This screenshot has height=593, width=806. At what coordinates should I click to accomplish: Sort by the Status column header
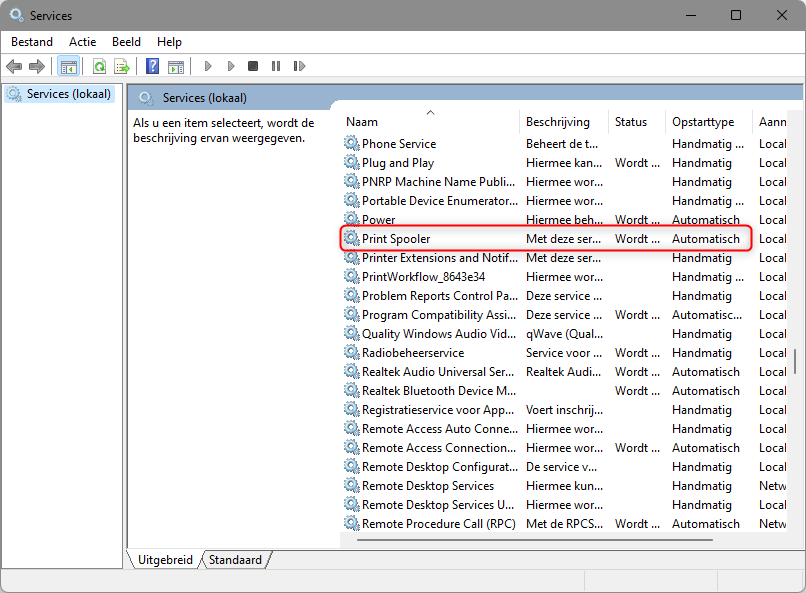(x=631, y=122)
